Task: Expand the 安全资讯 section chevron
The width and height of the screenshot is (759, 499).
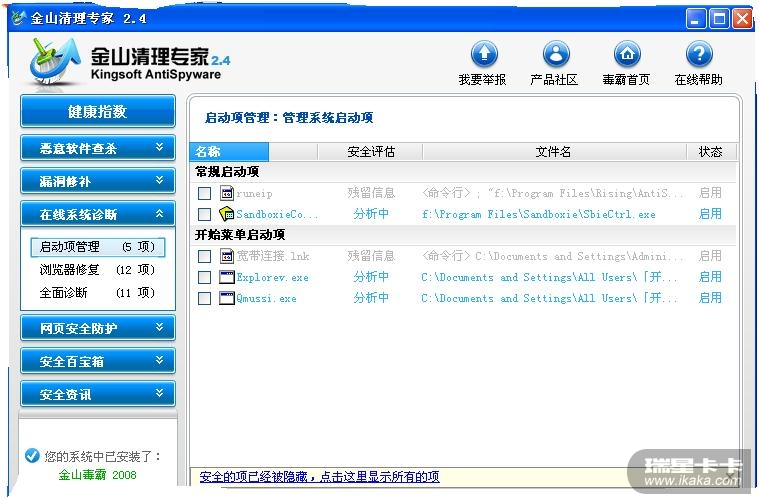Action: click(159, 393)
